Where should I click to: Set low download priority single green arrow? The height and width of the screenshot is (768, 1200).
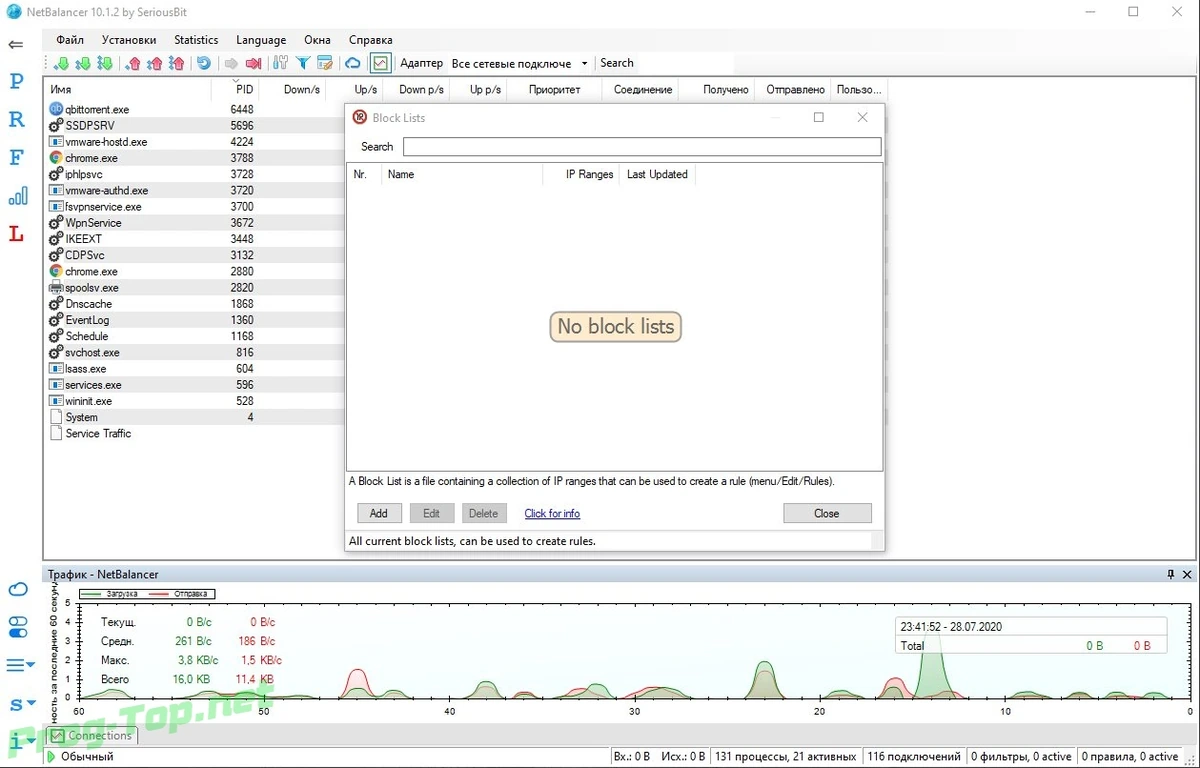(61, 64)
